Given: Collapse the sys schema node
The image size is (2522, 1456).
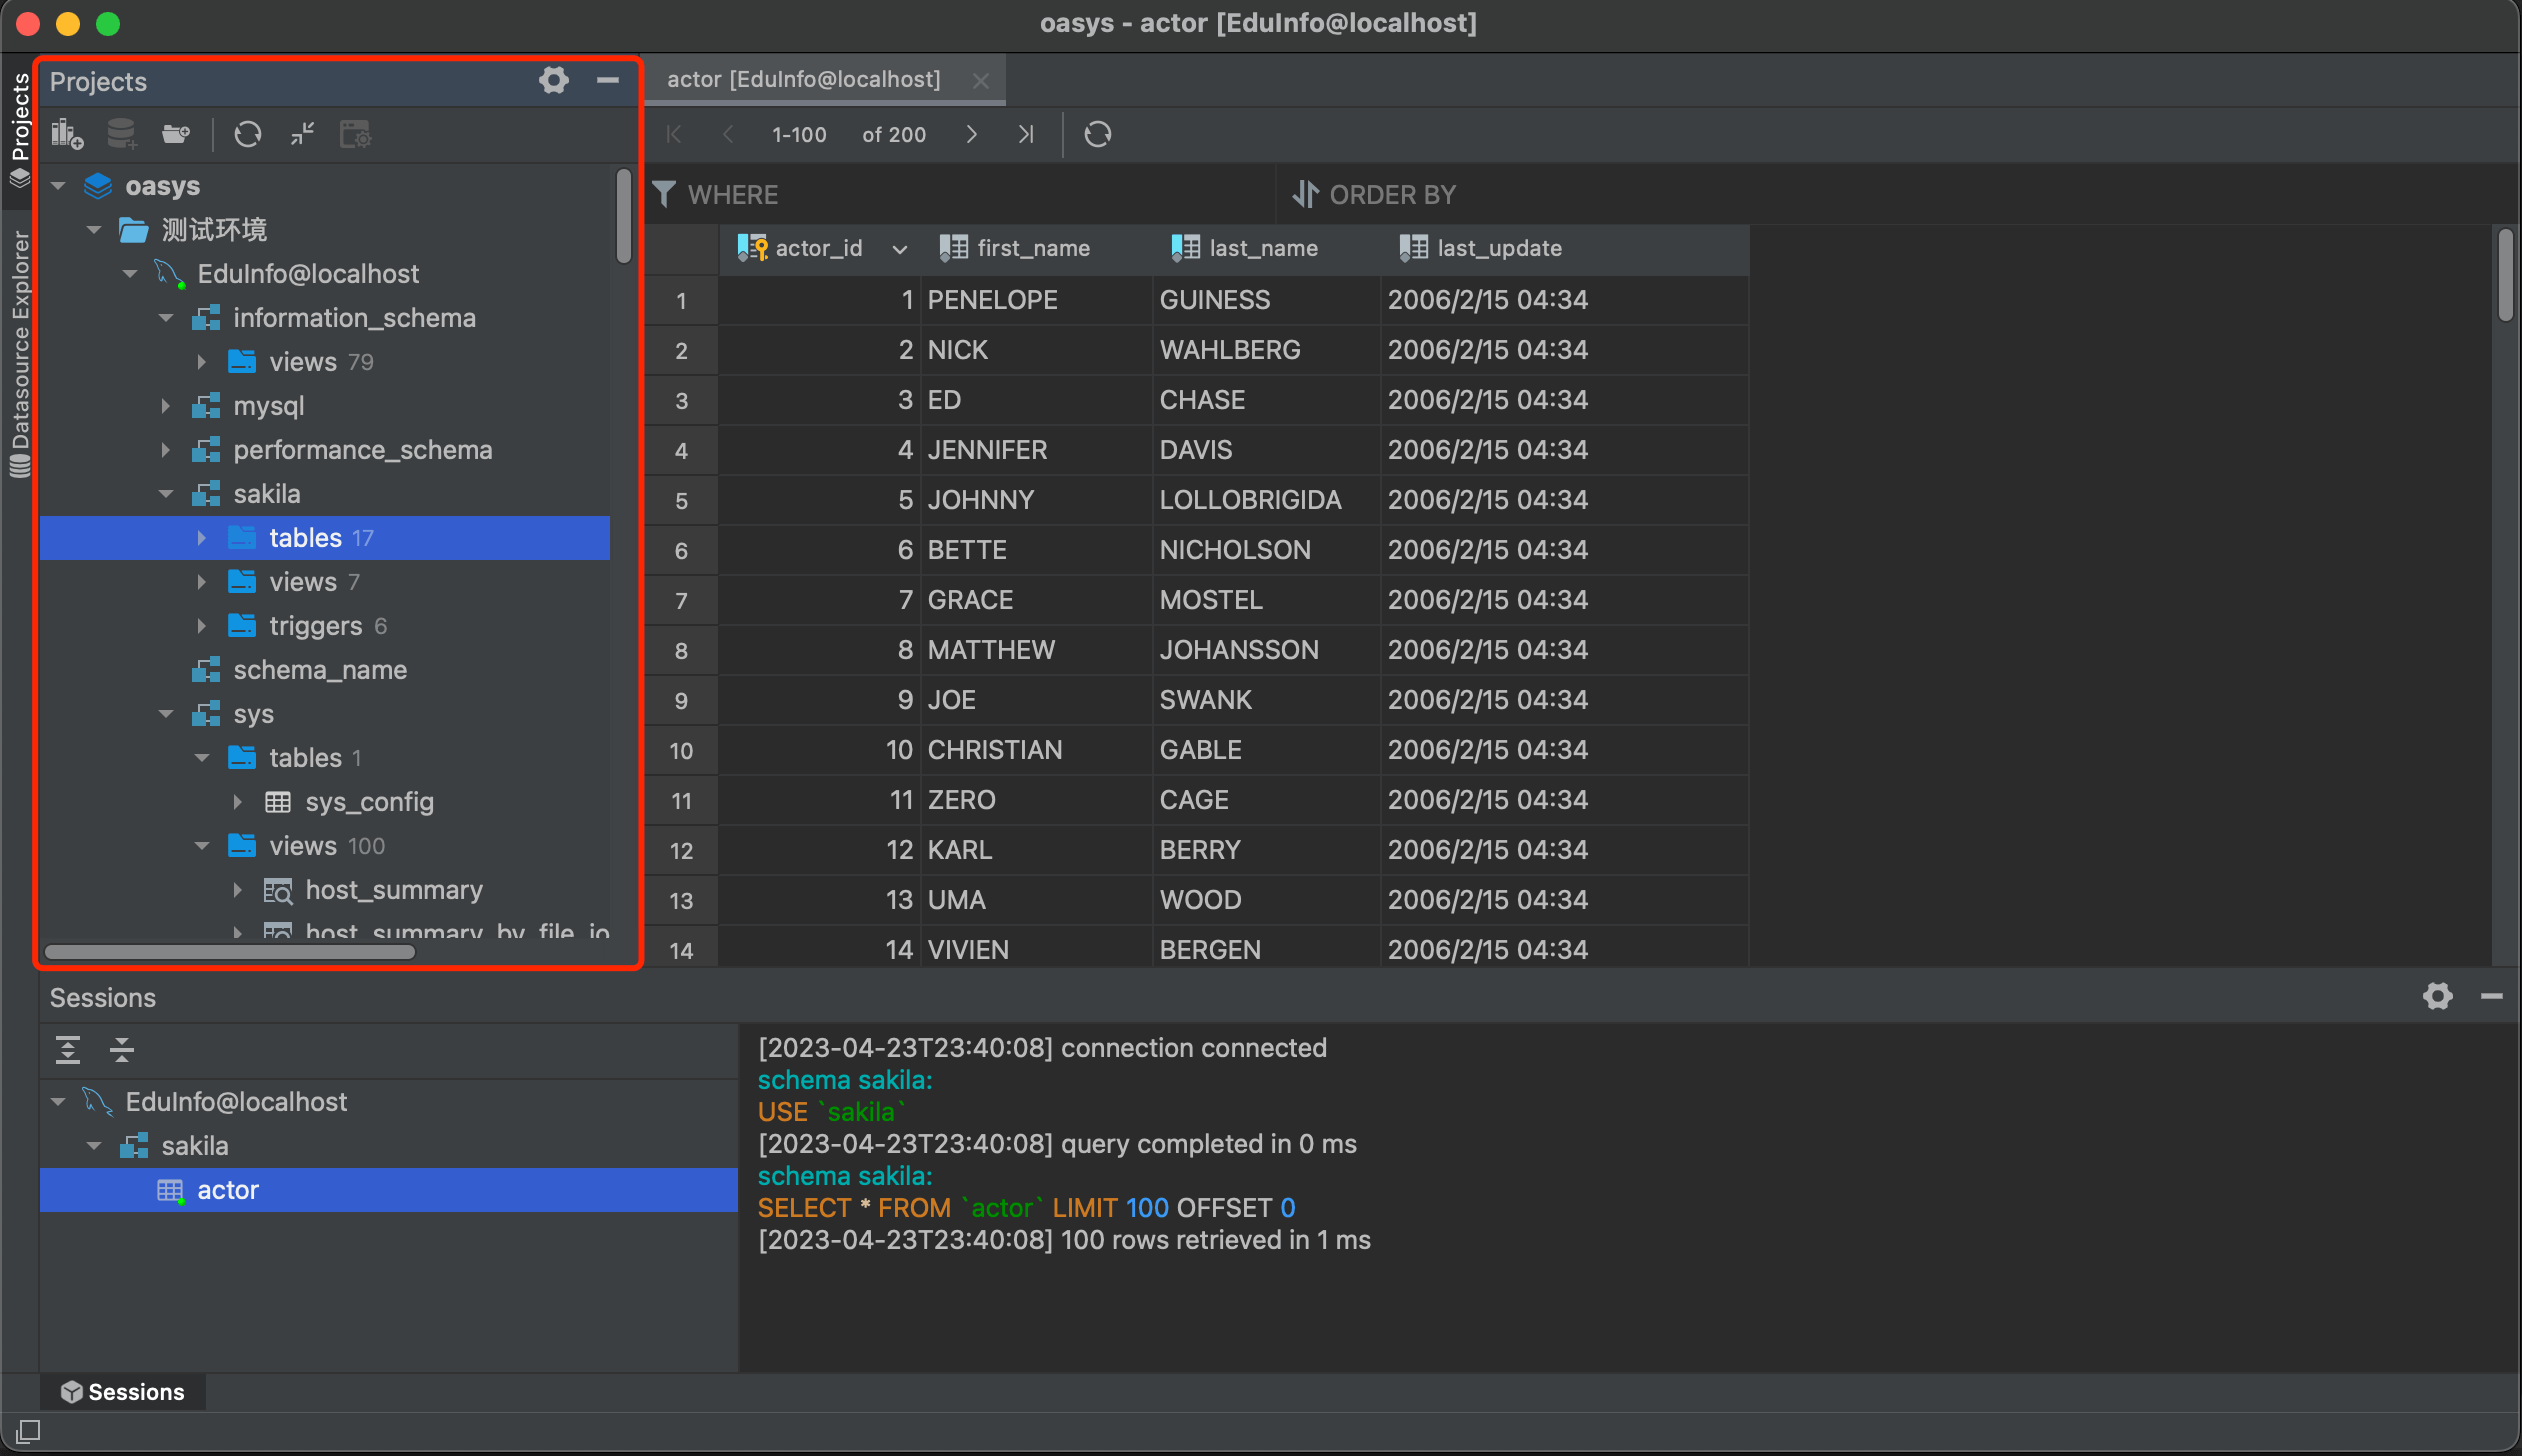Looking at the screenshot, I should click(x=166, y=714).
